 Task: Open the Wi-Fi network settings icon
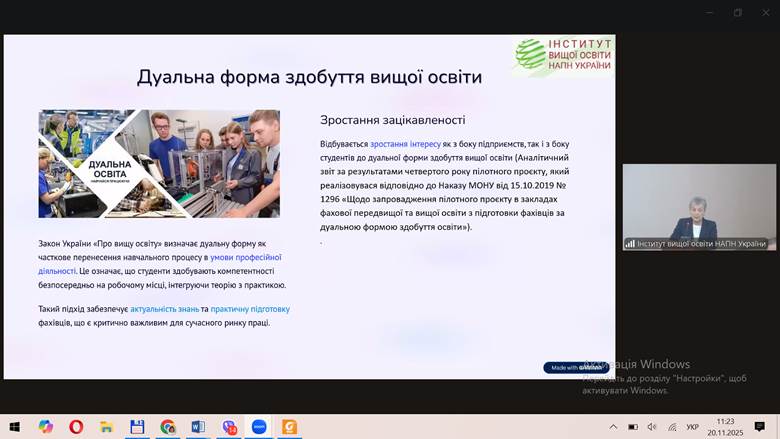pyautogui.click(x=672, y=427)
